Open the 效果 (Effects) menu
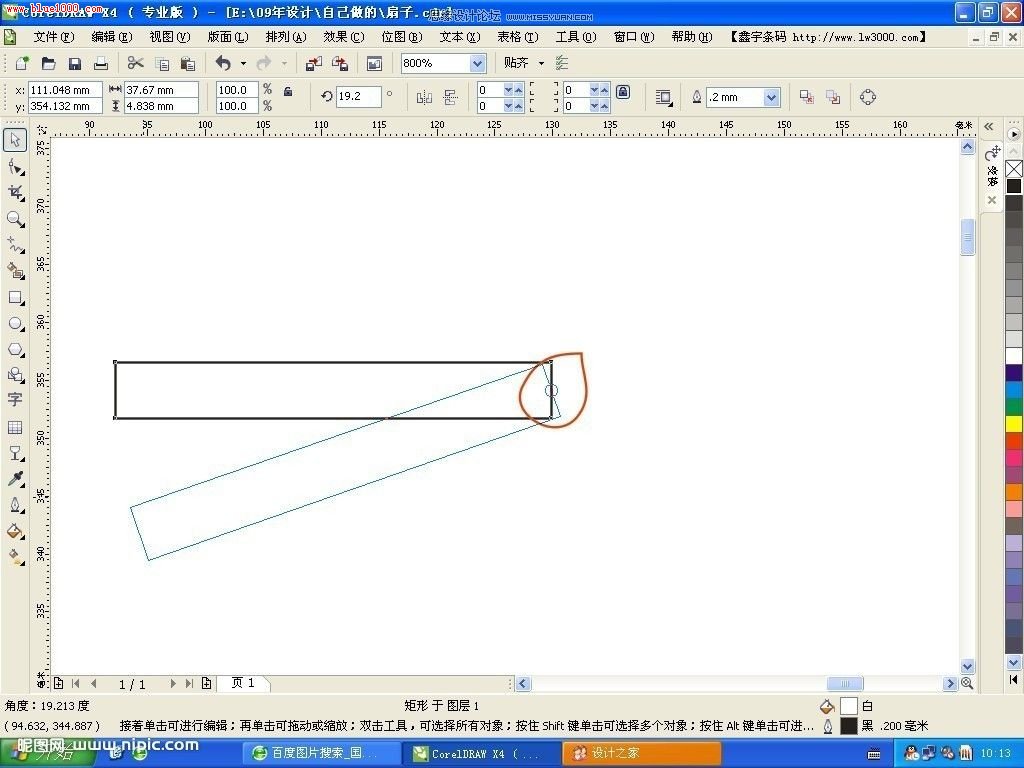 coord(343,37)
